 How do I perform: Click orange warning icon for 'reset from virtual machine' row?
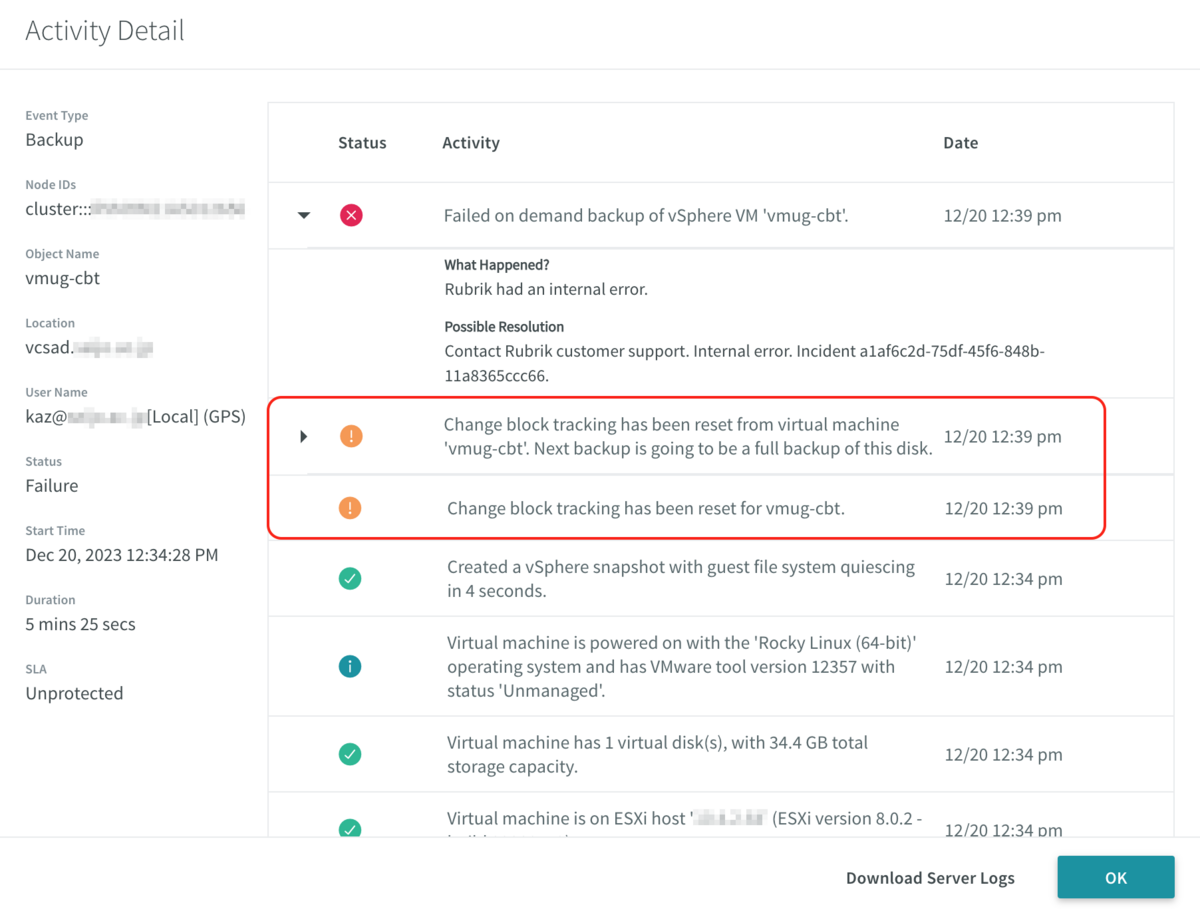coord(351,436)
